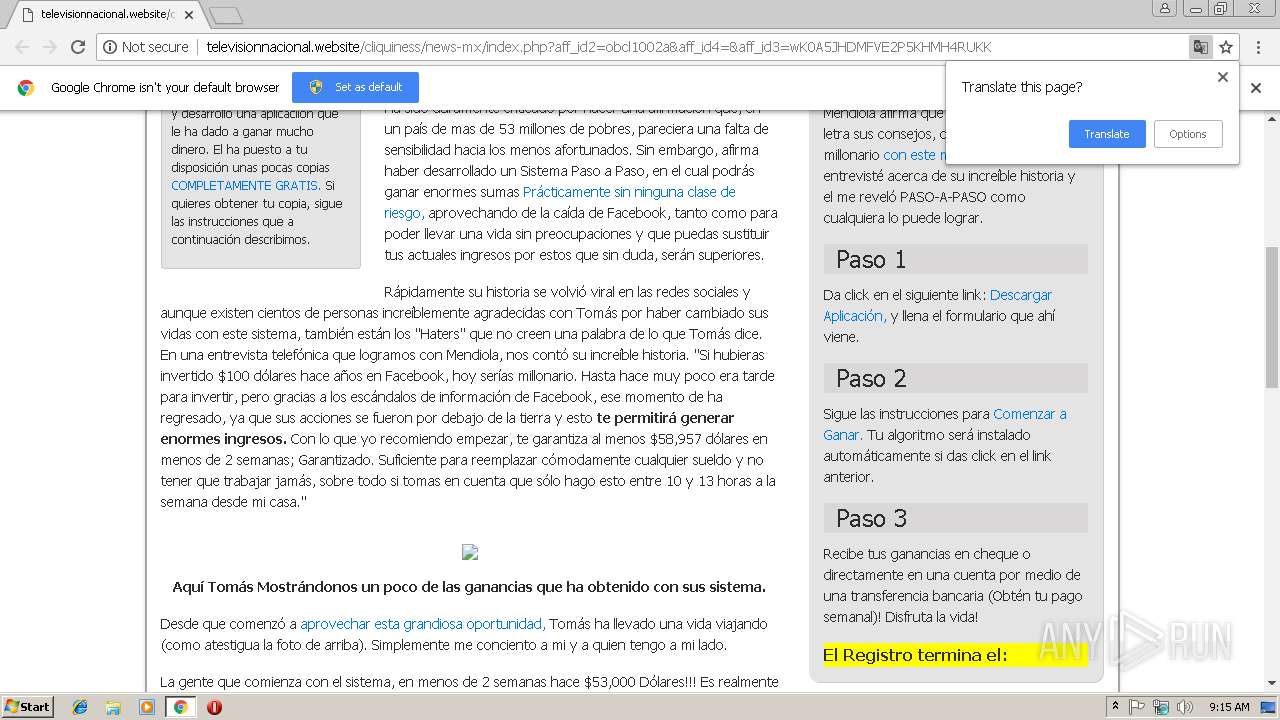Open the Windows Start menu

pos(28,707)
